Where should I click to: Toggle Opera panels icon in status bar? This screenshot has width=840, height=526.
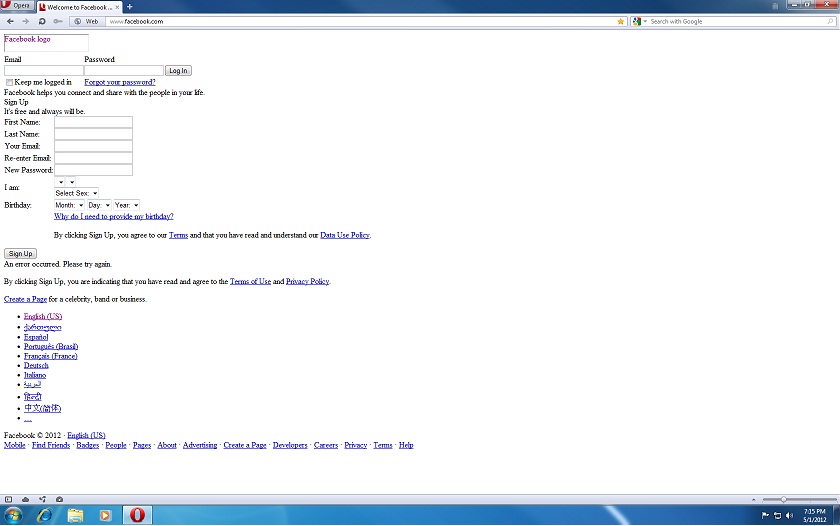point(8,499)
